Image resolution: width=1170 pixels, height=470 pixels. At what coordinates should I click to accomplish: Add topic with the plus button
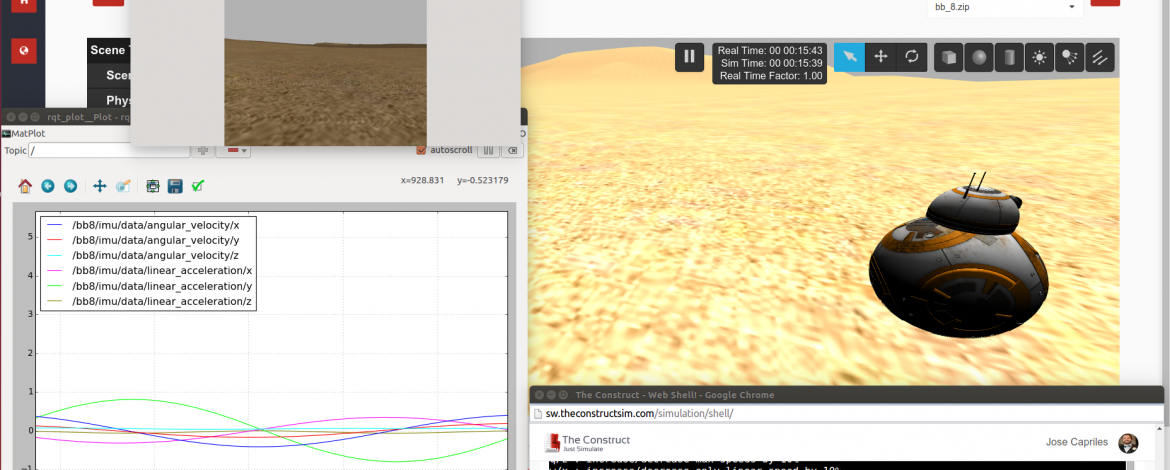point(202,151)
